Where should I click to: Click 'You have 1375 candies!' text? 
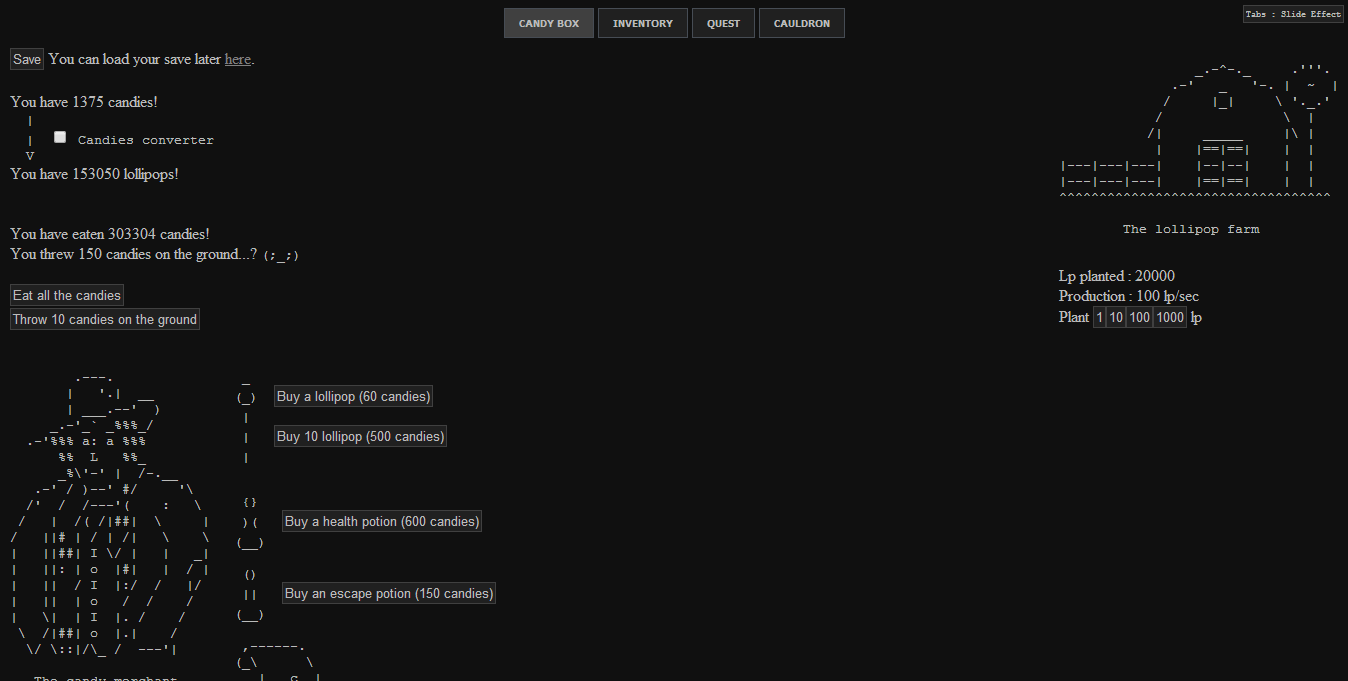[84, 102]
